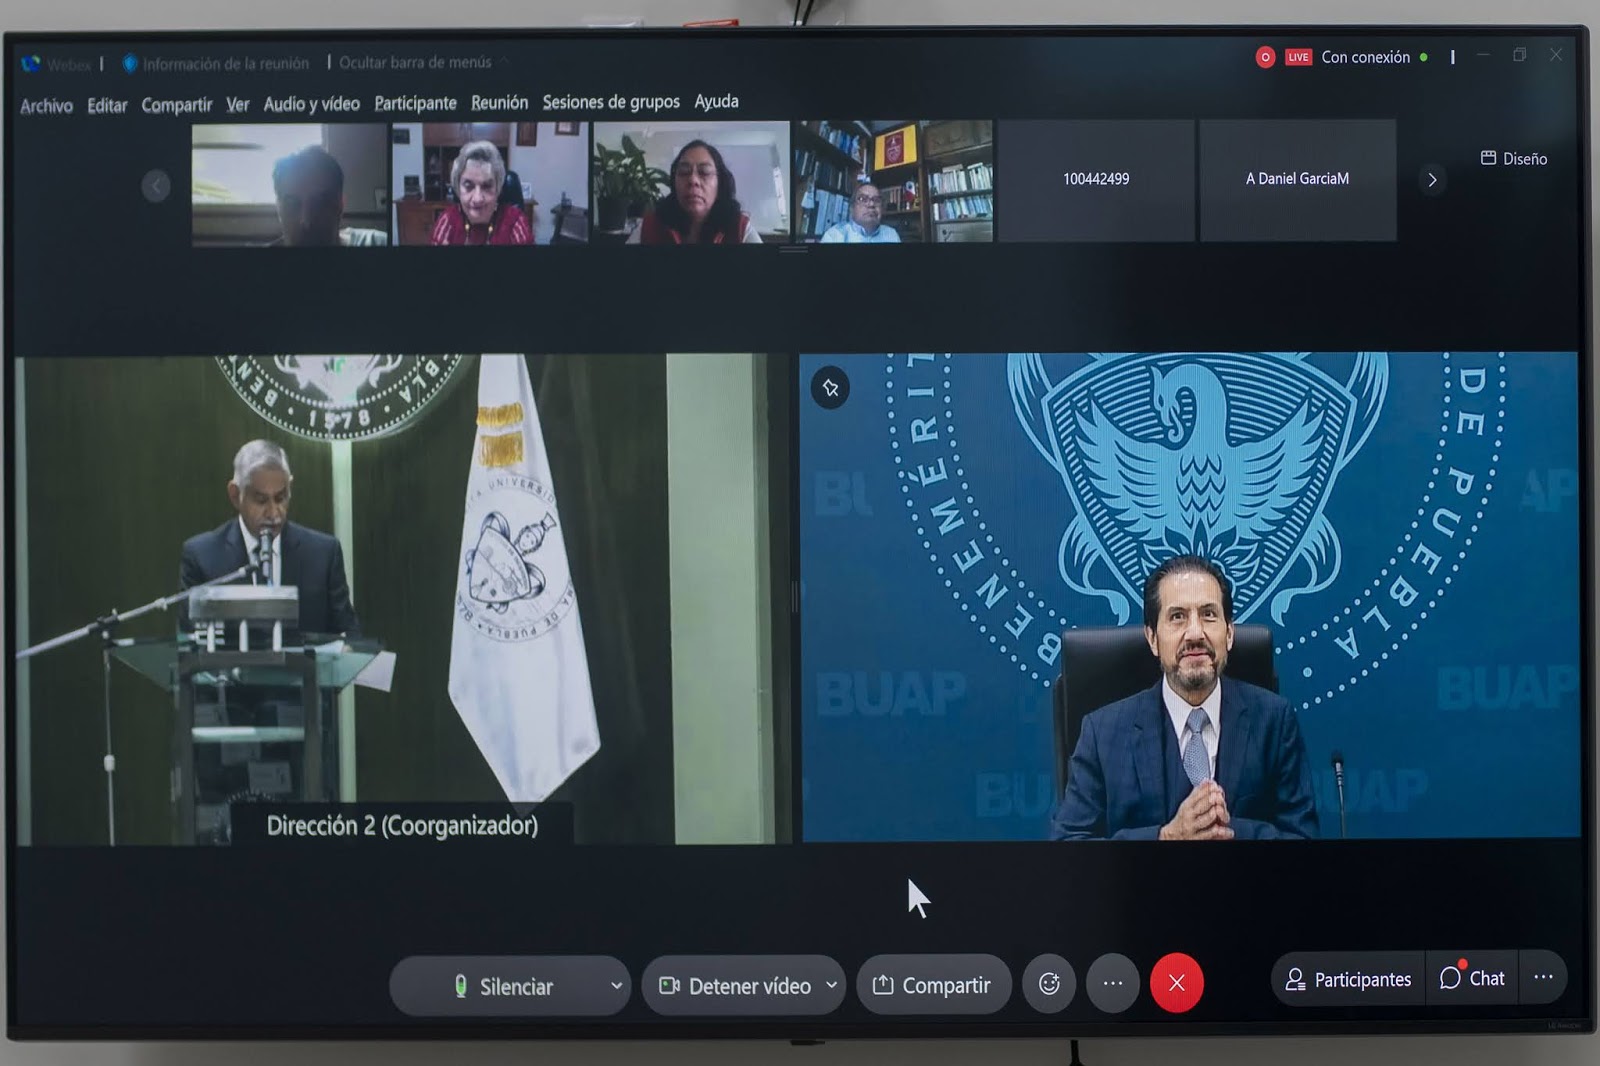This screenshot has height=1066, width=1600.
Task: Open the Reunión menu
Action: point(499,102)
